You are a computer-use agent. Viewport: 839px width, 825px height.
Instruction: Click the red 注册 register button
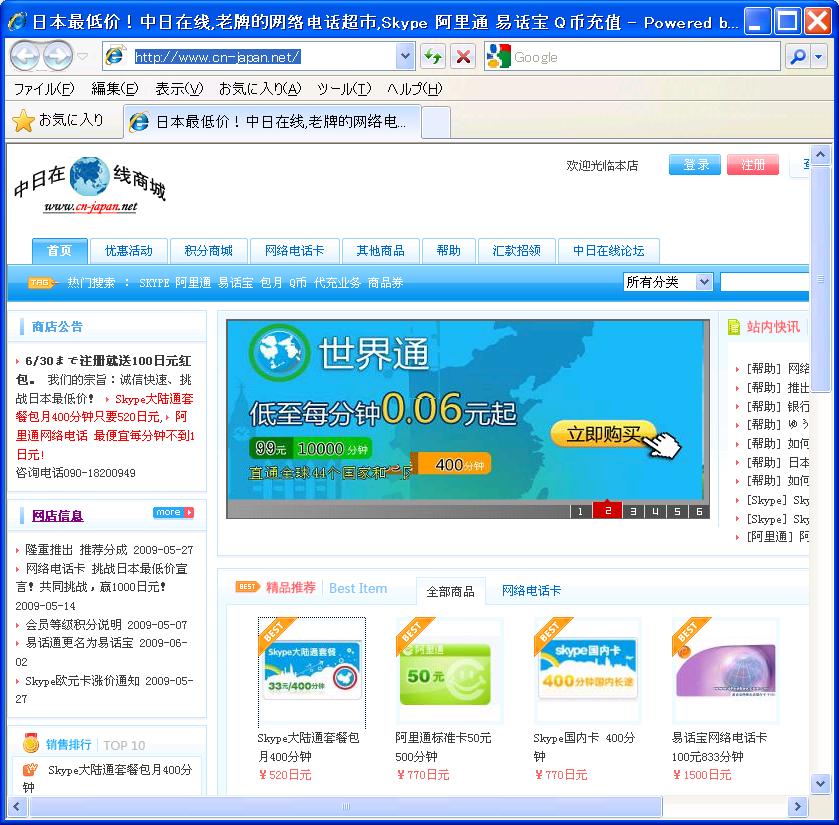coord(753,165)
